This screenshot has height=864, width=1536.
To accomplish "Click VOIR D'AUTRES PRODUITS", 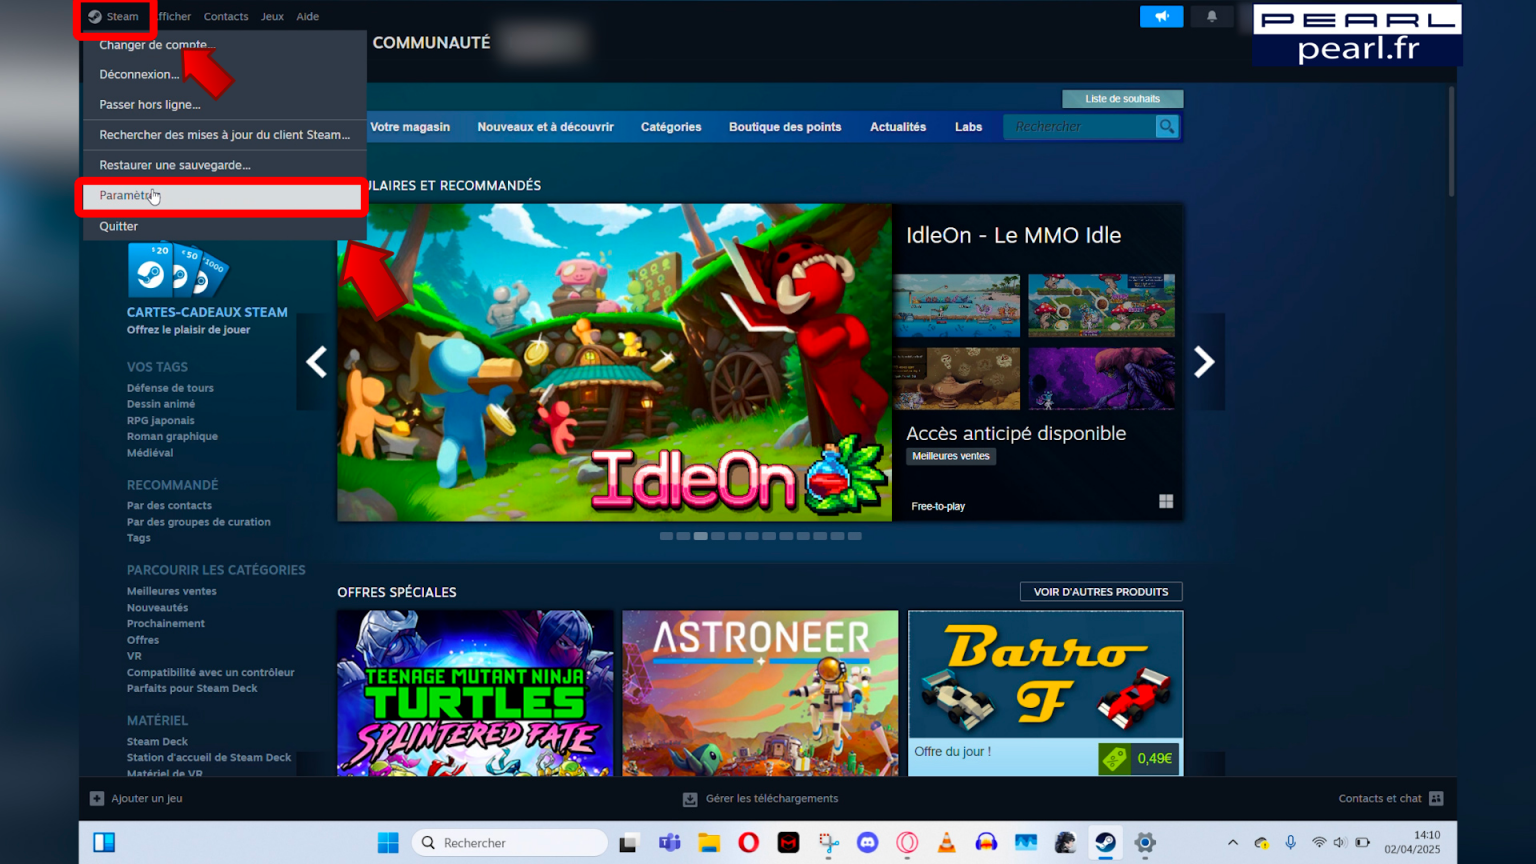I will point(1100,591).
